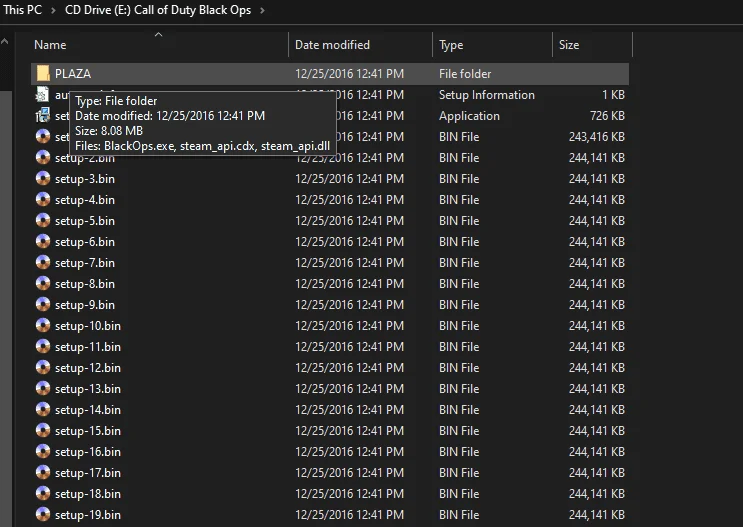This screenshot has width=743, height=527.
Task: Click the 1 KB size value
Action: tap(614, 95)
